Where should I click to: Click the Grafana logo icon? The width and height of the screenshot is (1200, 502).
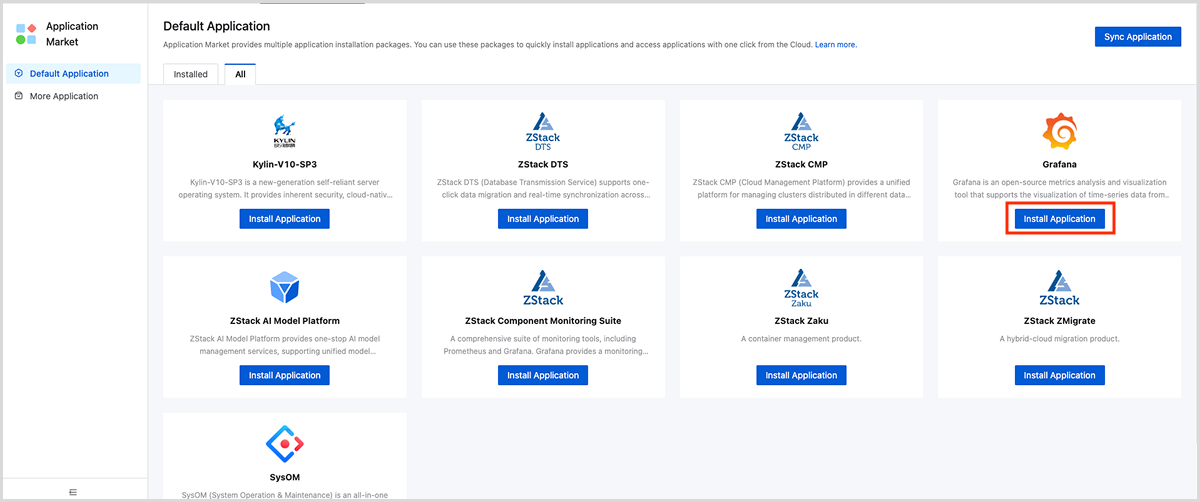click(x=1059, y=131)
